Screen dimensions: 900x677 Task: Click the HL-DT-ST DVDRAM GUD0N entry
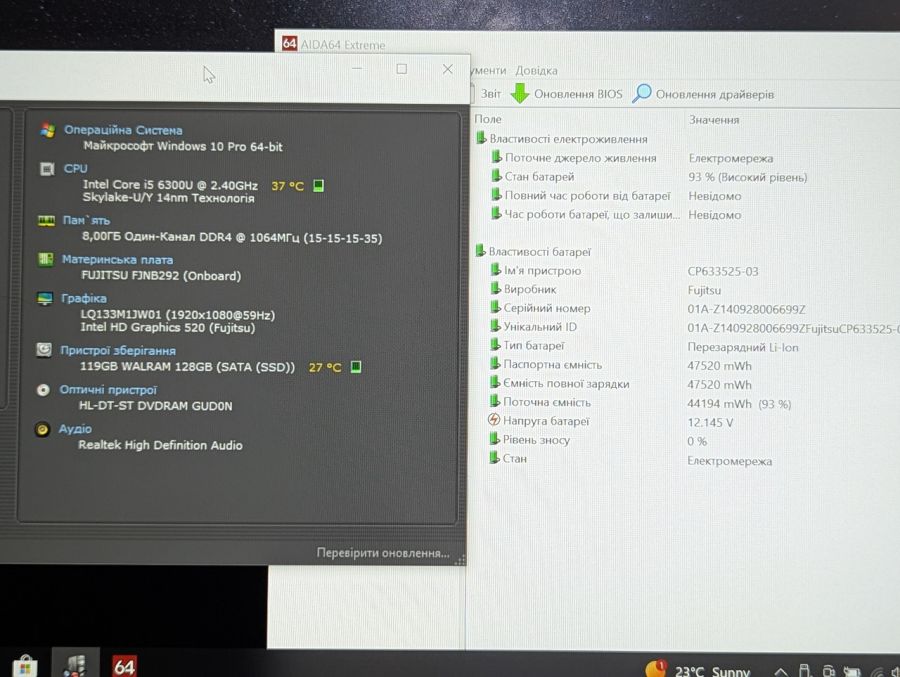coord(156,406)
